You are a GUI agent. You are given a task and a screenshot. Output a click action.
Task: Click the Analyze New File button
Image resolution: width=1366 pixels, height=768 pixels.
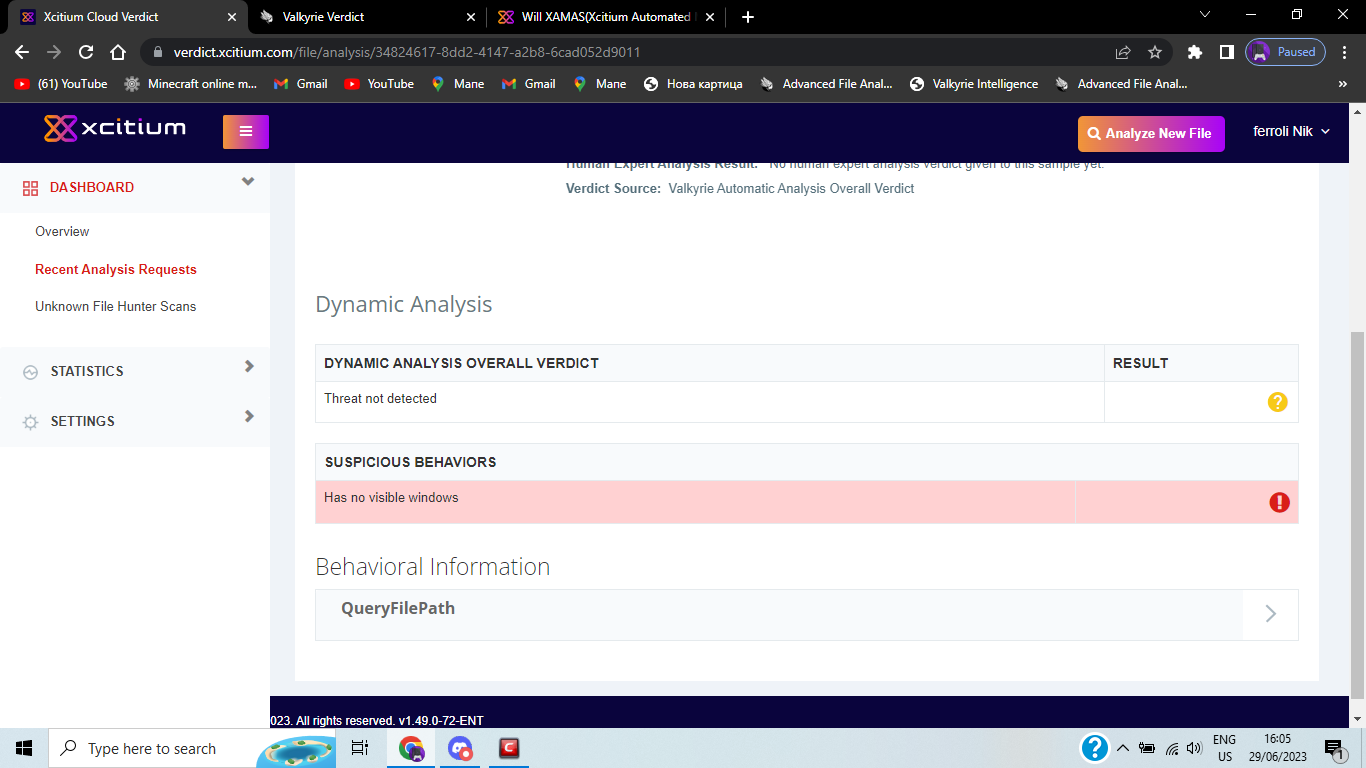[1151, 133]
